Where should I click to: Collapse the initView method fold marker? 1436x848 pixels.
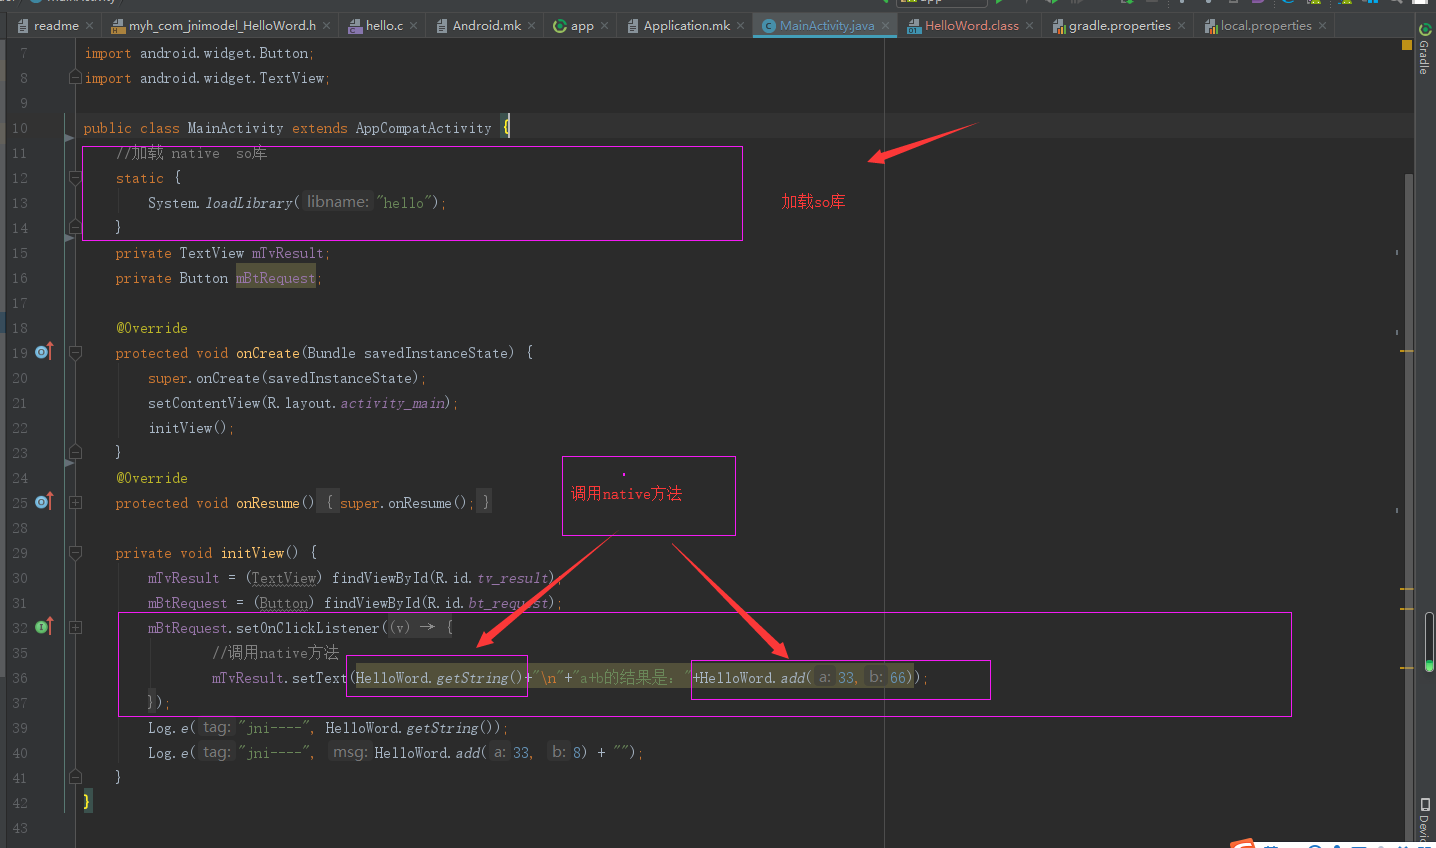[75, 552]
